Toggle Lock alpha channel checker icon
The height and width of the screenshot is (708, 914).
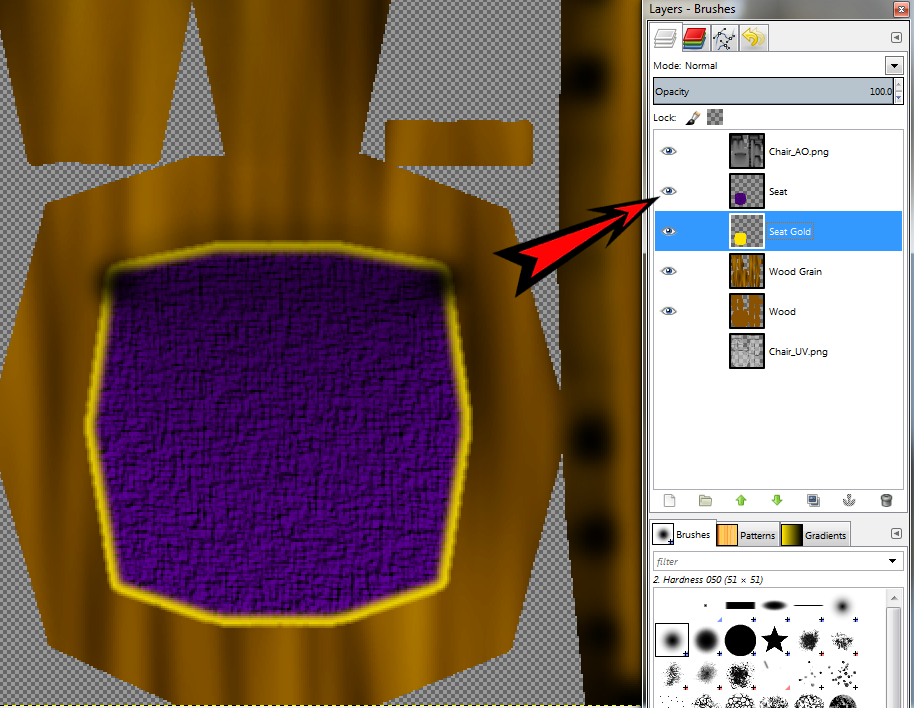[715, 117]
